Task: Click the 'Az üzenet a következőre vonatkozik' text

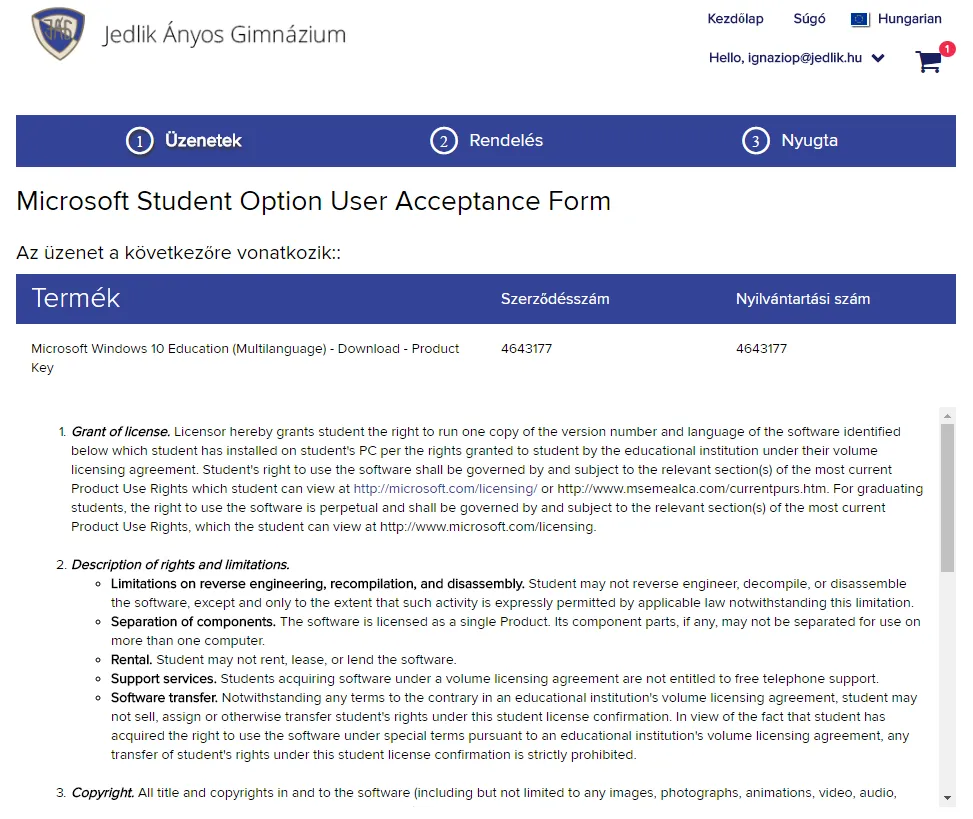Action: [x=179, y=253]
